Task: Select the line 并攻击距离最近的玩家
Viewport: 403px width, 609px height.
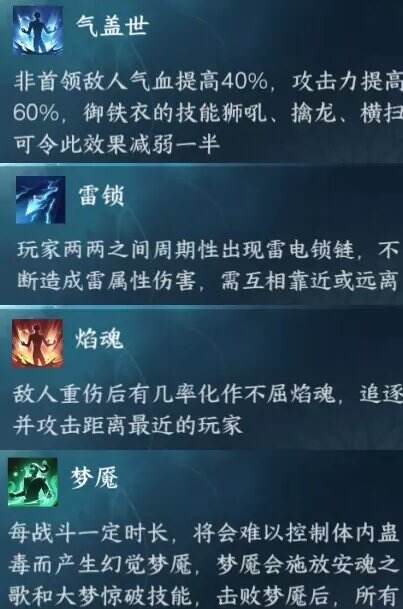Action: click(x=128, y=425)
